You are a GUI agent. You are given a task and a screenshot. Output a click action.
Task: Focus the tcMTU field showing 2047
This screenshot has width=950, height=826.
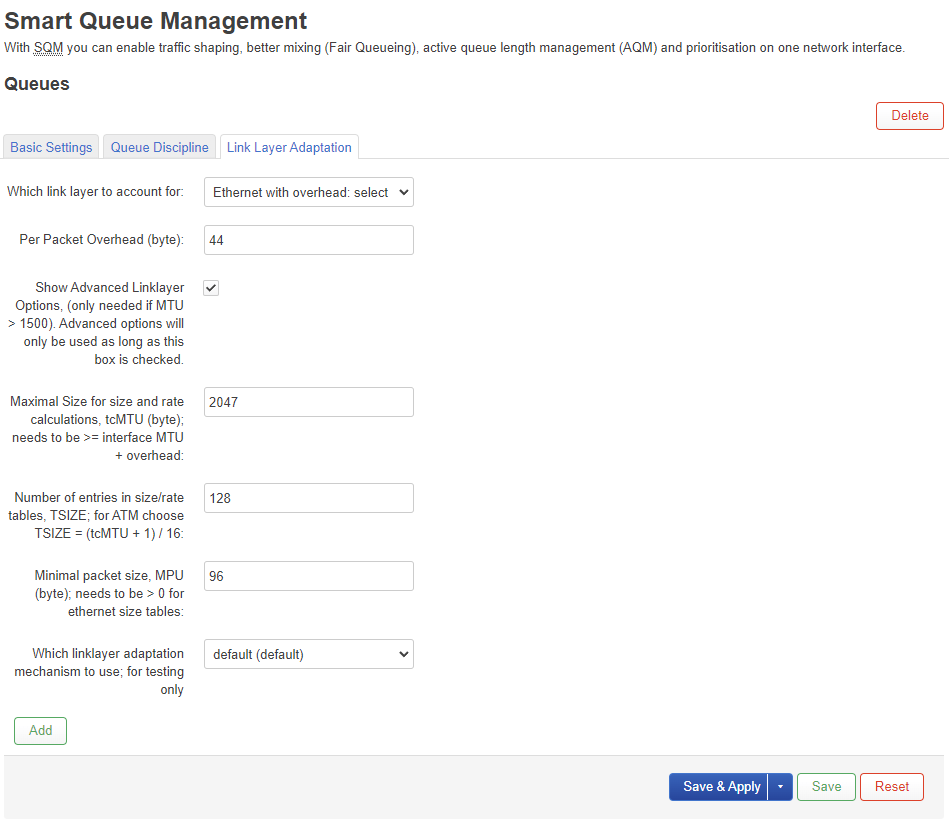tap(308, 402)
